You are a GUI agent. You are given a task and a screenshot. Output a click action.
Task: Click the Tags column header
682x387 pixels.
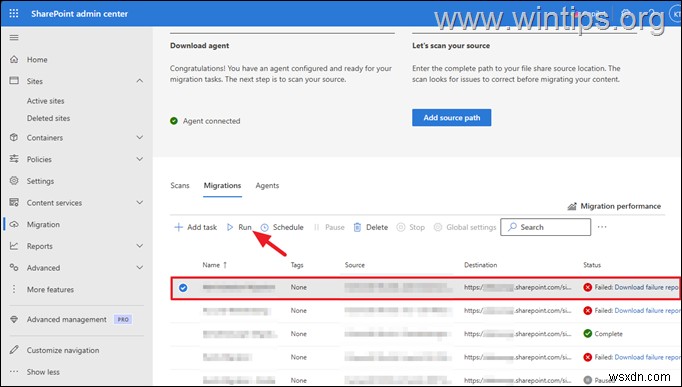coord(297,265)
